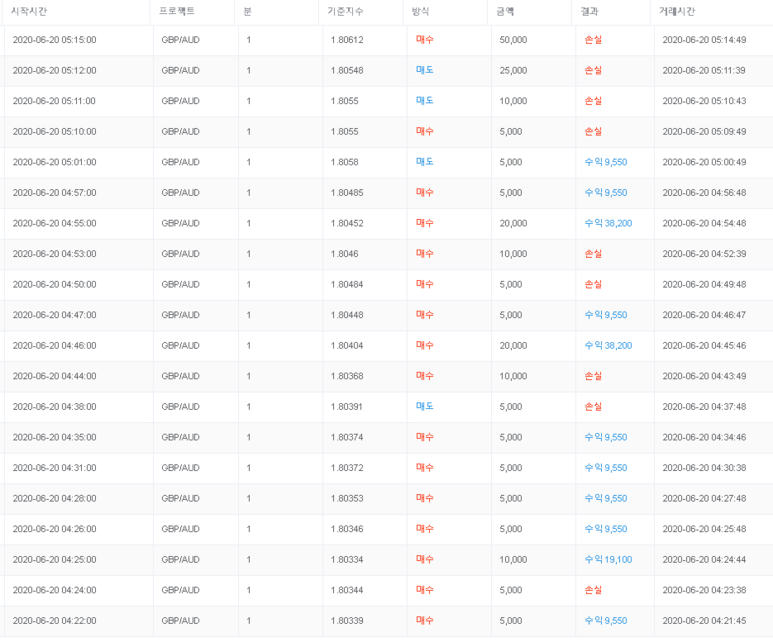This screenshot has width=773, height=642.
Task: Click base index value 1.80452
Action: pos(347,223)
